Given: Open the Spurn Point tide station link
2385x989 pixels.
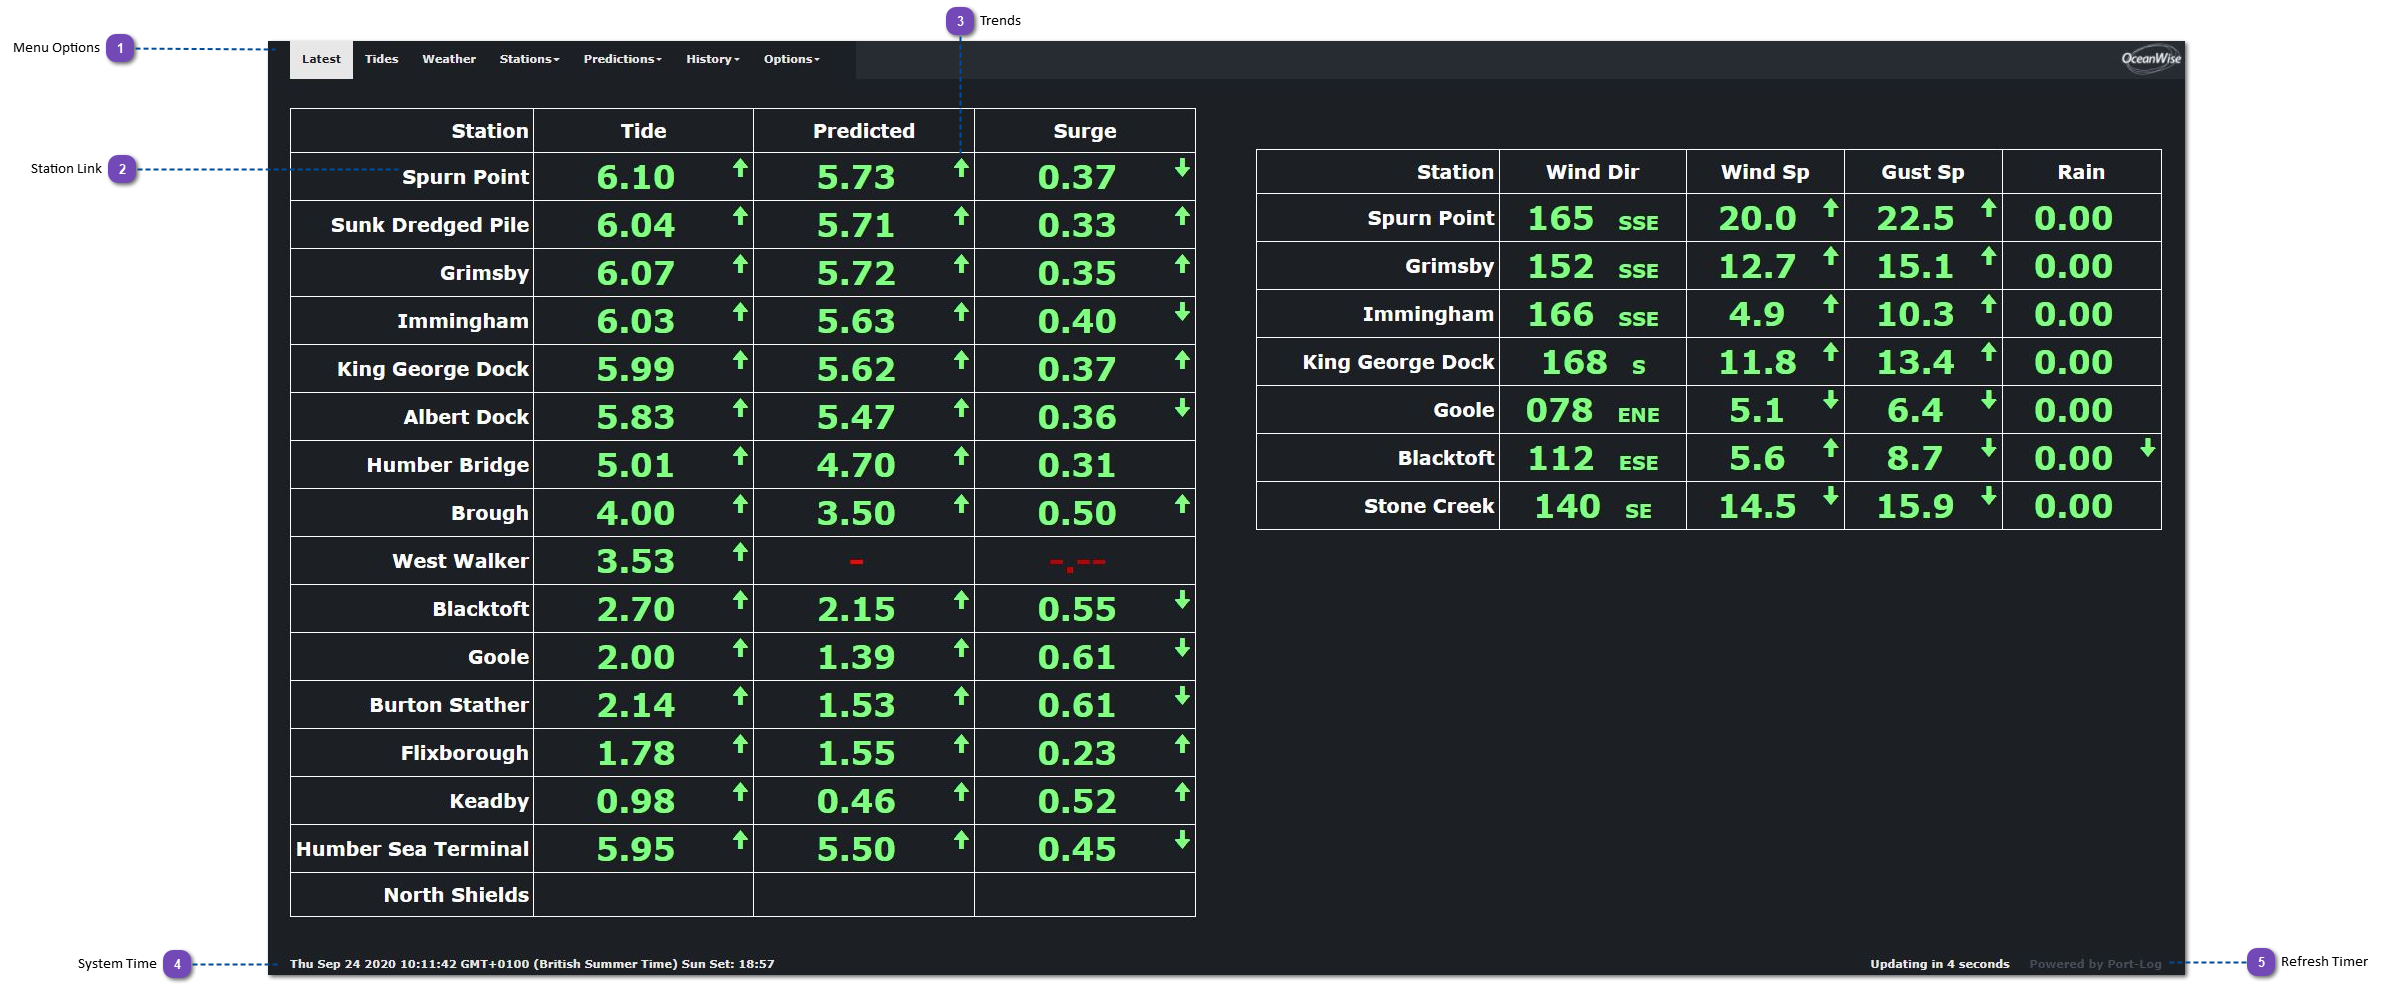Looking at the screenshot, I should click(x=465, y=177).
